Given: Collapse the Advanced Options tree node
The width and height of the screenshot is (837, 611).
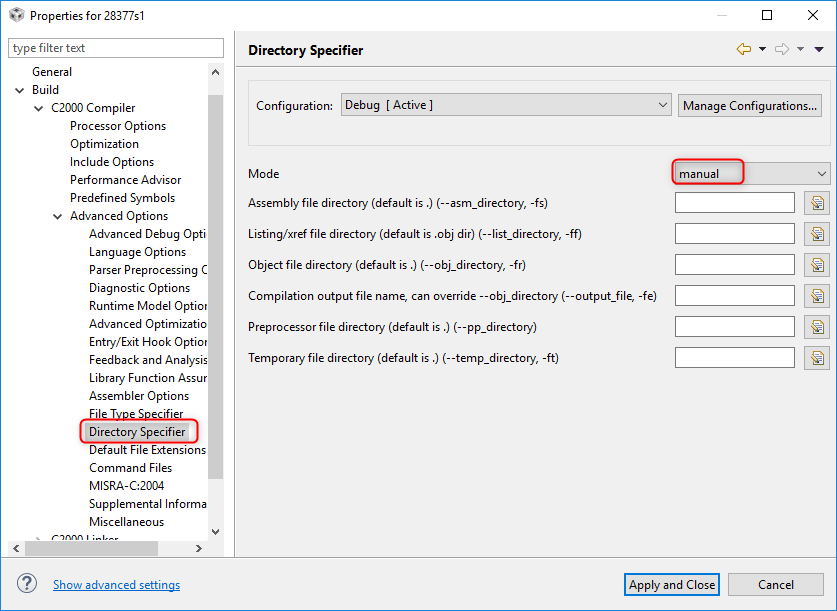Looking at the screenshot, I should click(58, 216).
